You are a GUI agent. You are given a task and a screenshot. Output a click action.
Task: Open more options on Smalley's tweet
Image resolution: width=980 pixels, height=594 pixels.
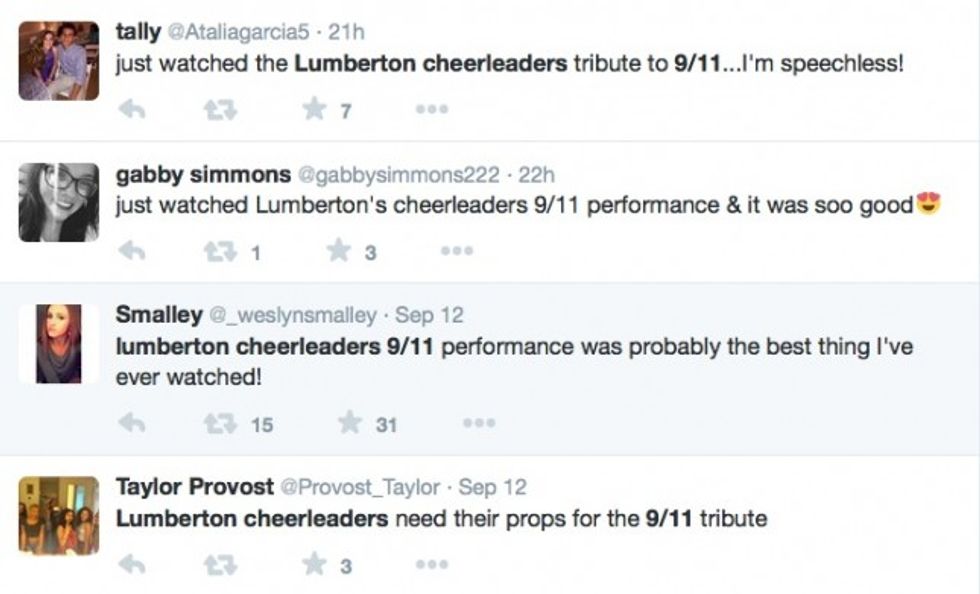pyautogui.click(x=478, y=424)
